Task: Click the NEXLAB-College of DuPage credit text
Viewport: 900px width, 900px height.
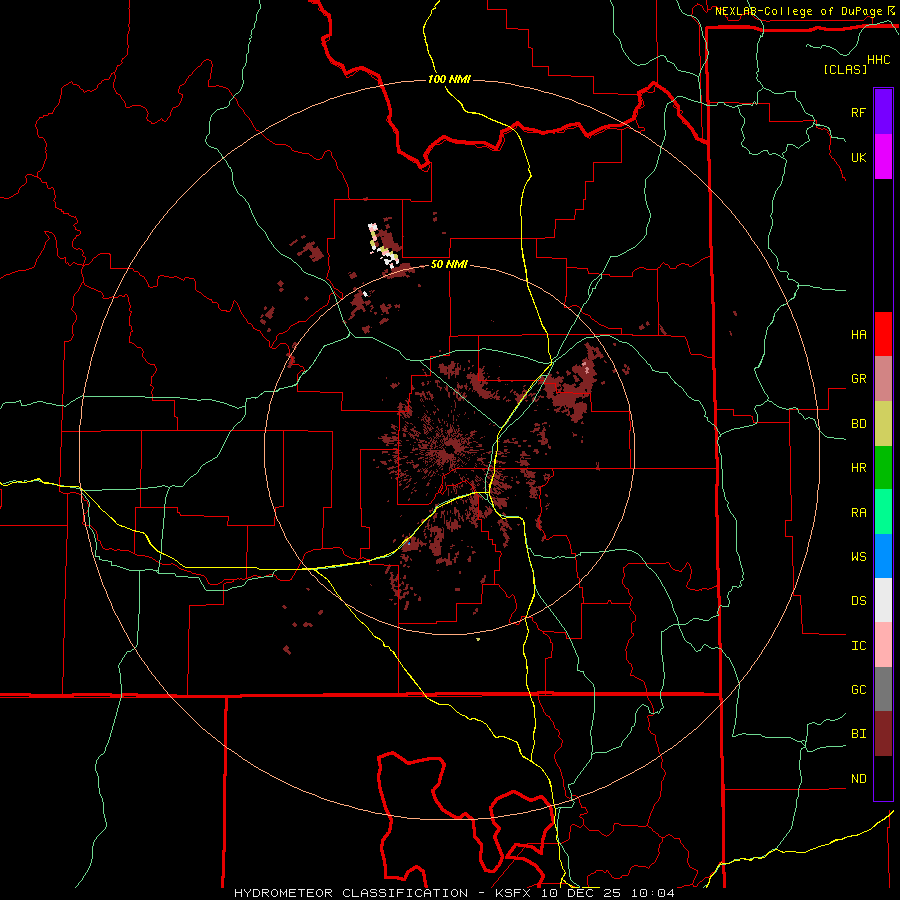Action: pyautogui.click(x=798, y=11)
